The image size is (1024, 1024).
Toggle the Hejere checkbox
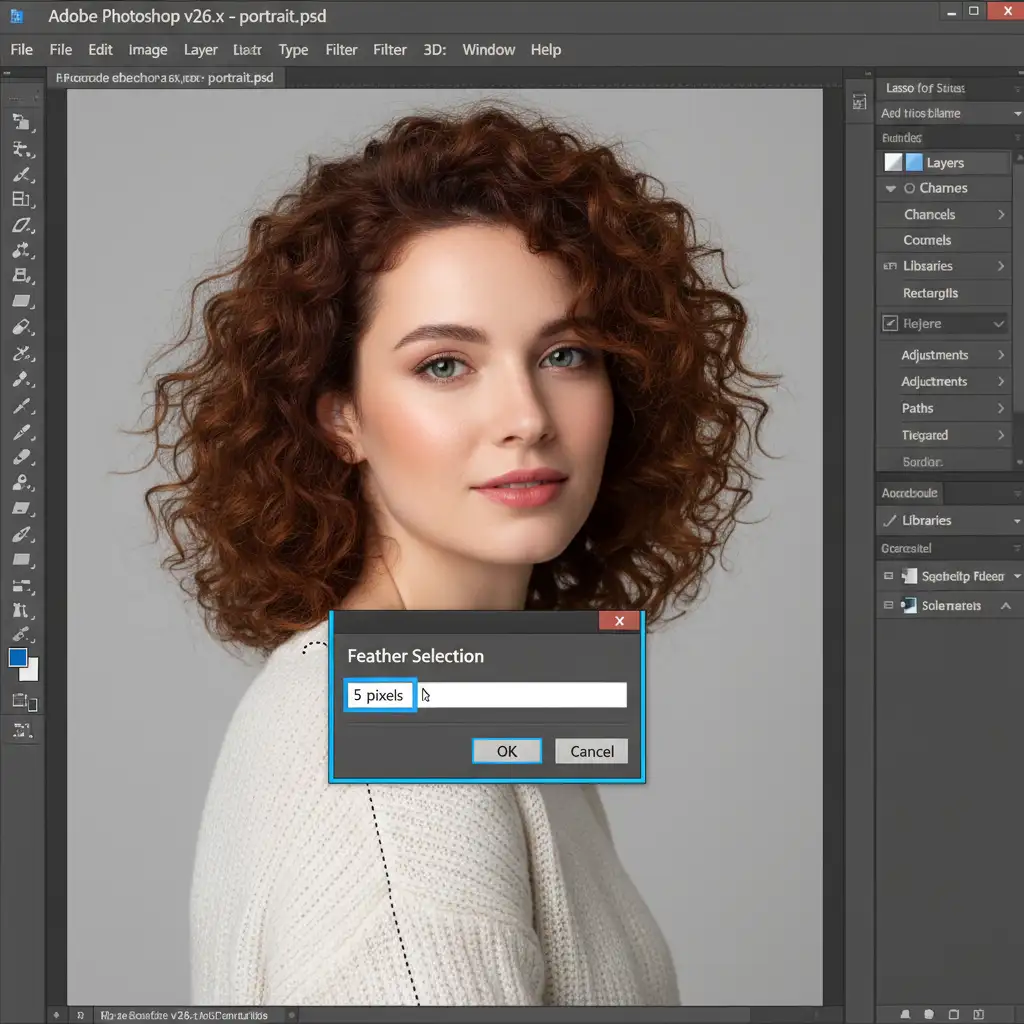coord(890,323)
